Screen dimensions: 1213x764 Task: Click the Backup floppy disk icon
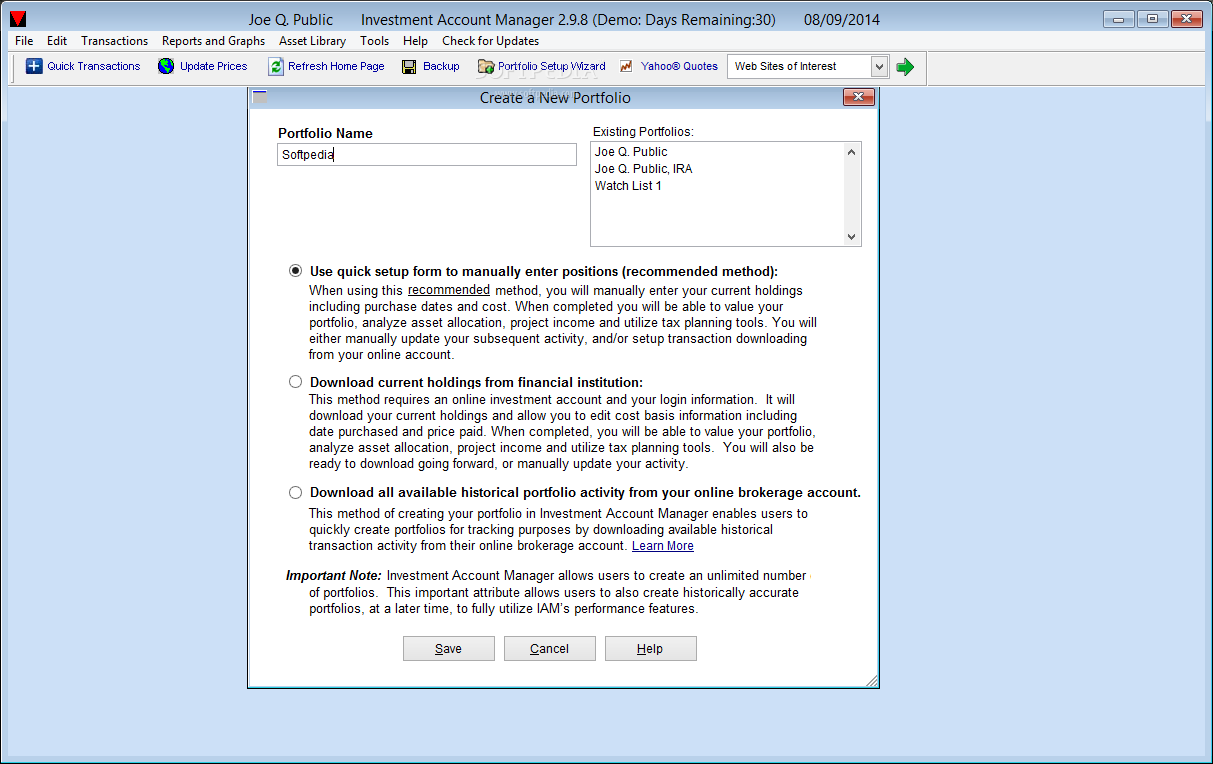(409, 66)
